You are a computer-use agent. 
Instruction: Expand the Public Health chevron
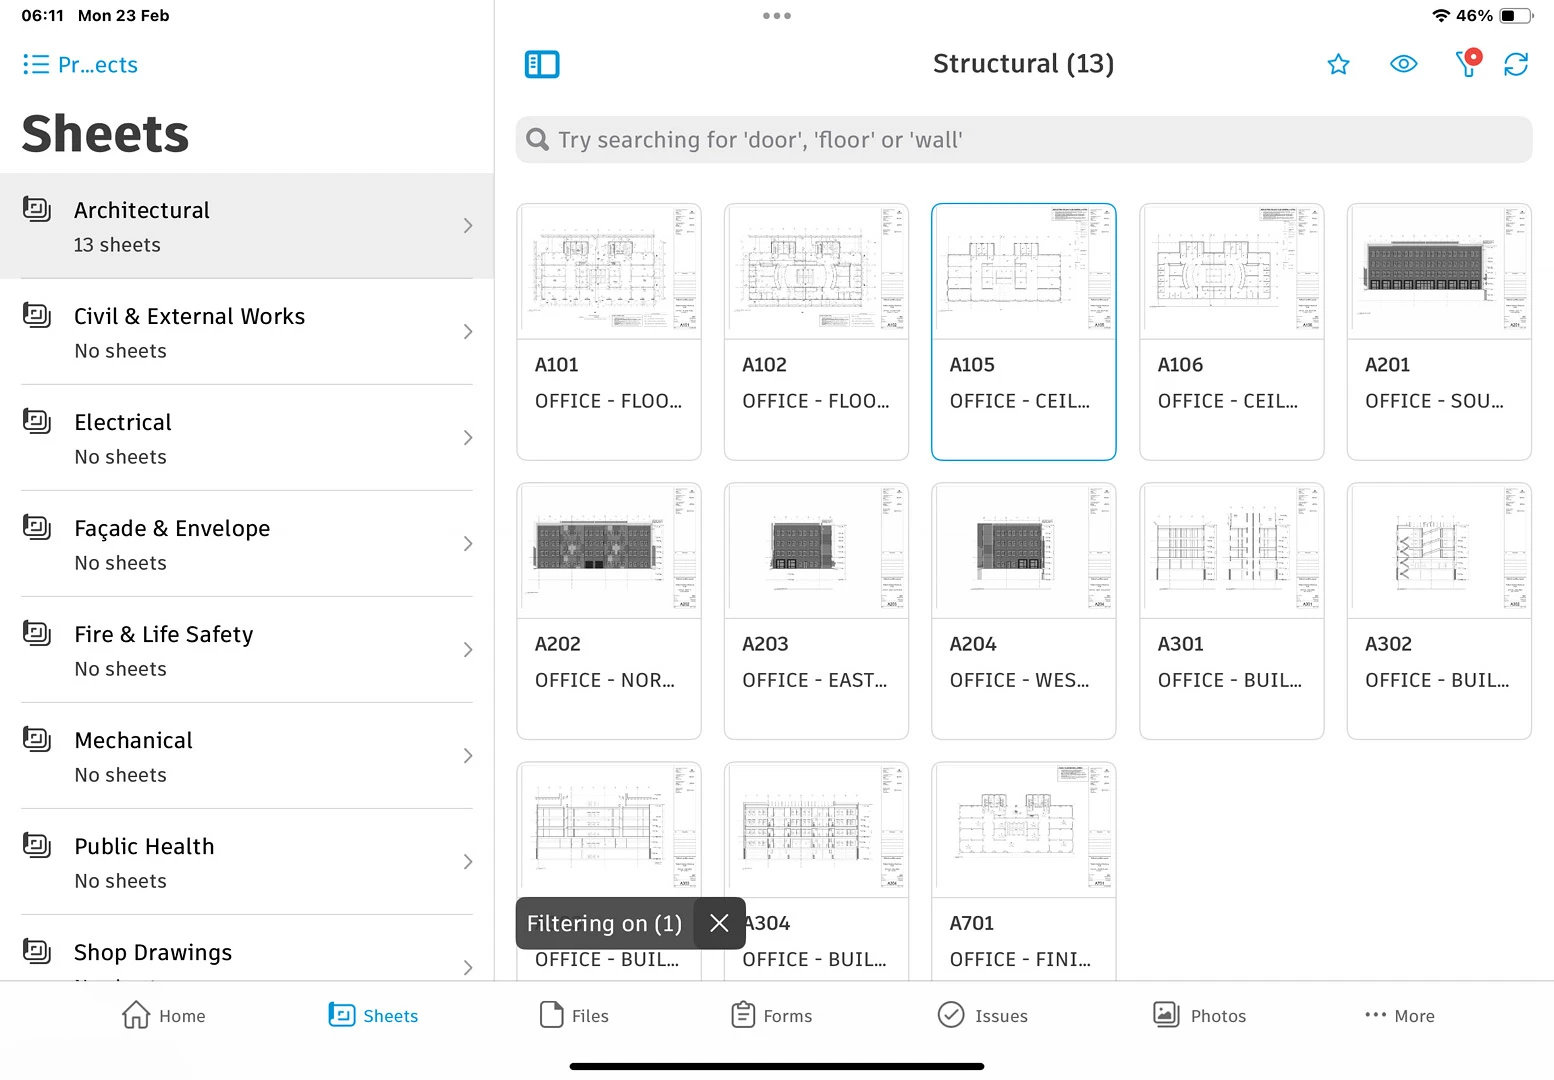point(467,862)
